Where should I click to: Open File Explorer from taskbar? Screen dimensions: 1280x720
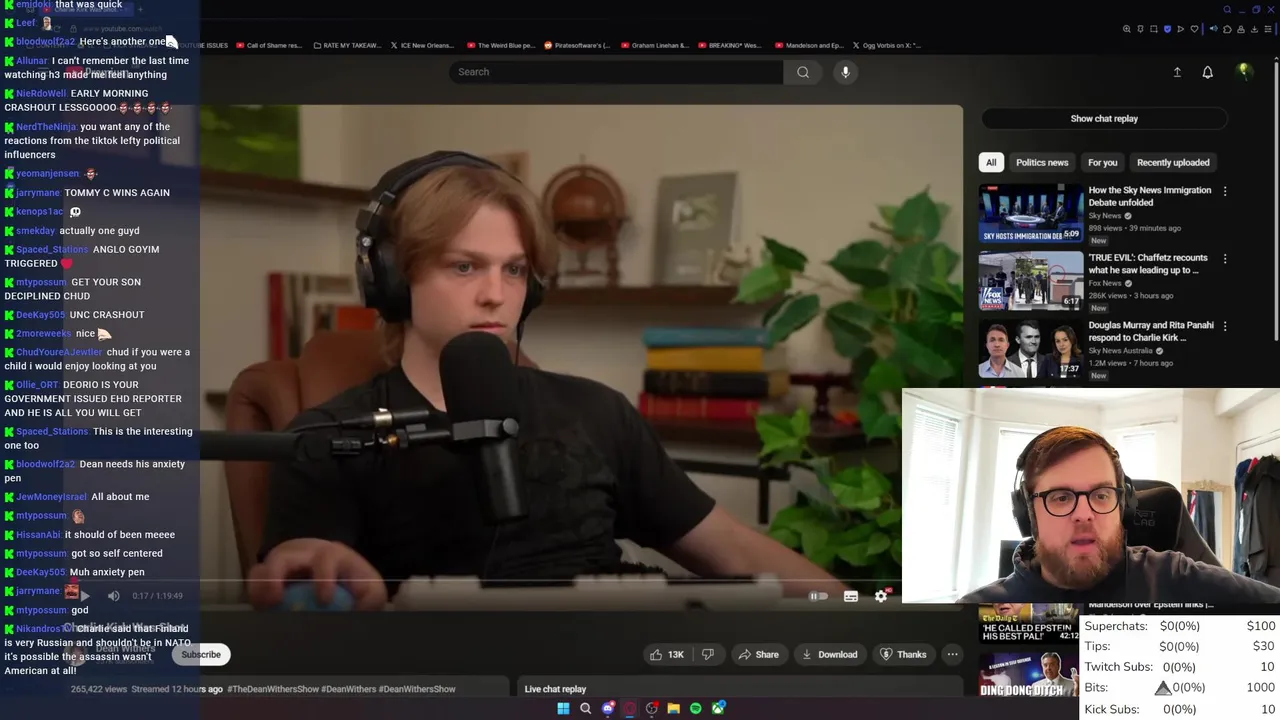coord(674,708)
